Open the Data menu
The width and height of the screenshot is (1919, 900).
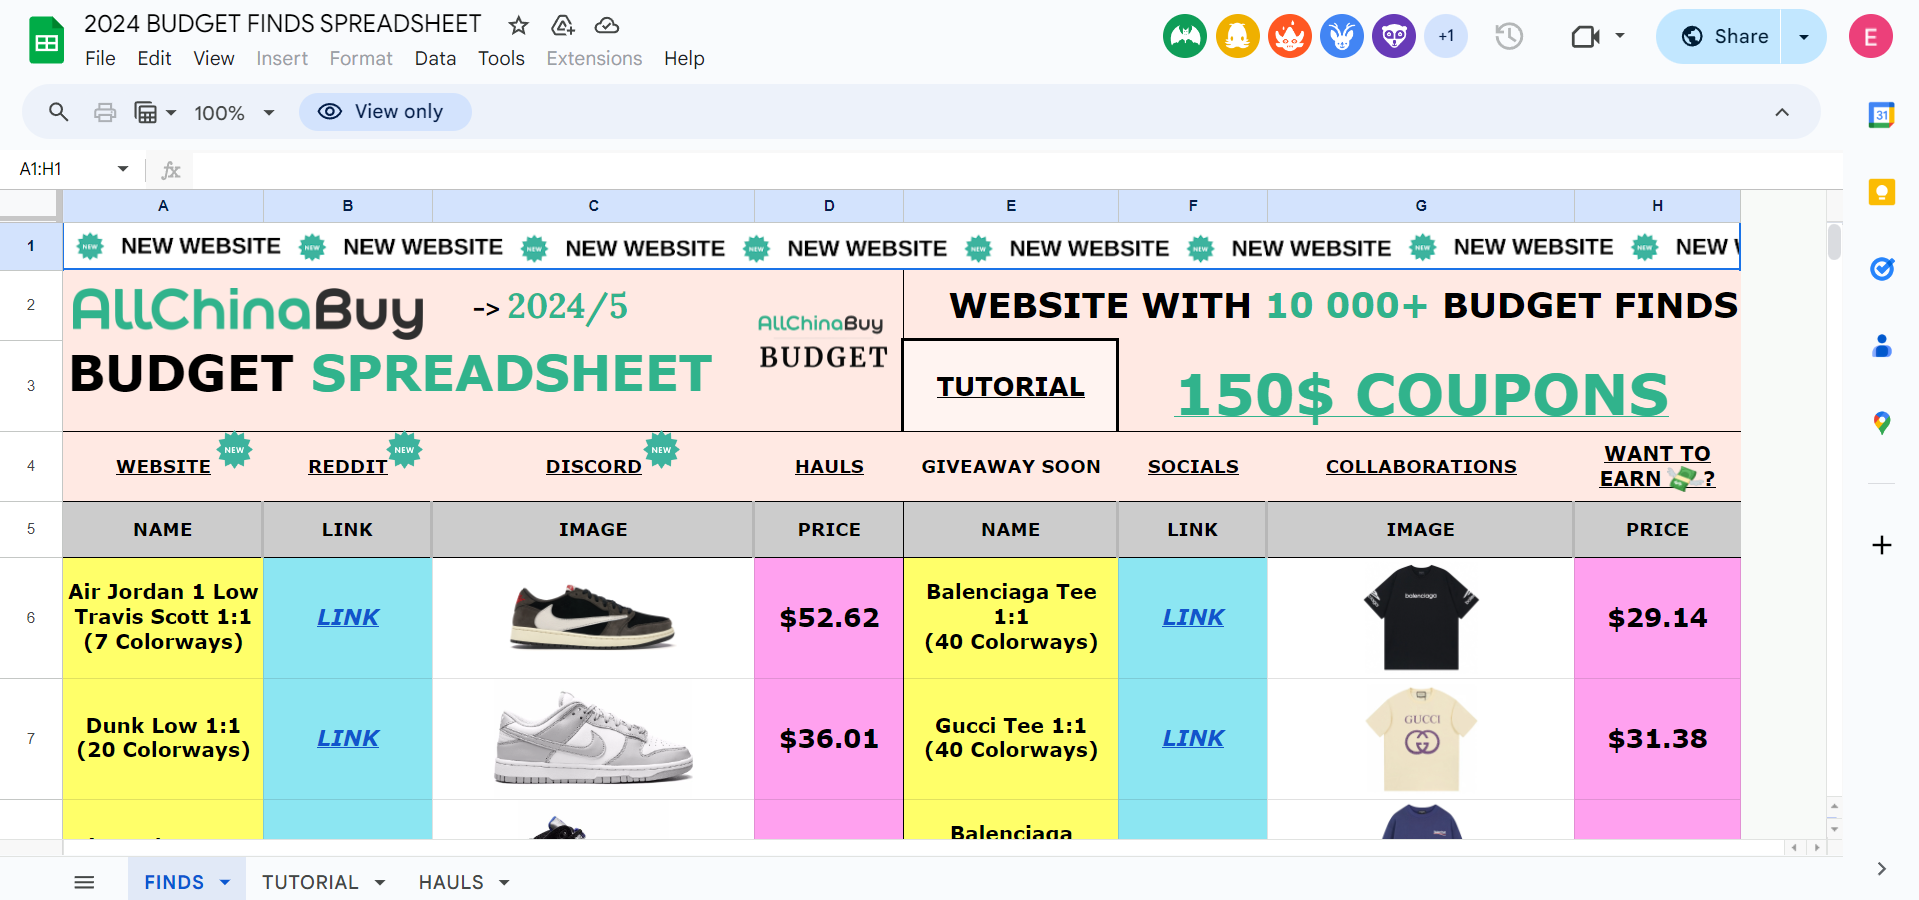(x=435, y=59)
